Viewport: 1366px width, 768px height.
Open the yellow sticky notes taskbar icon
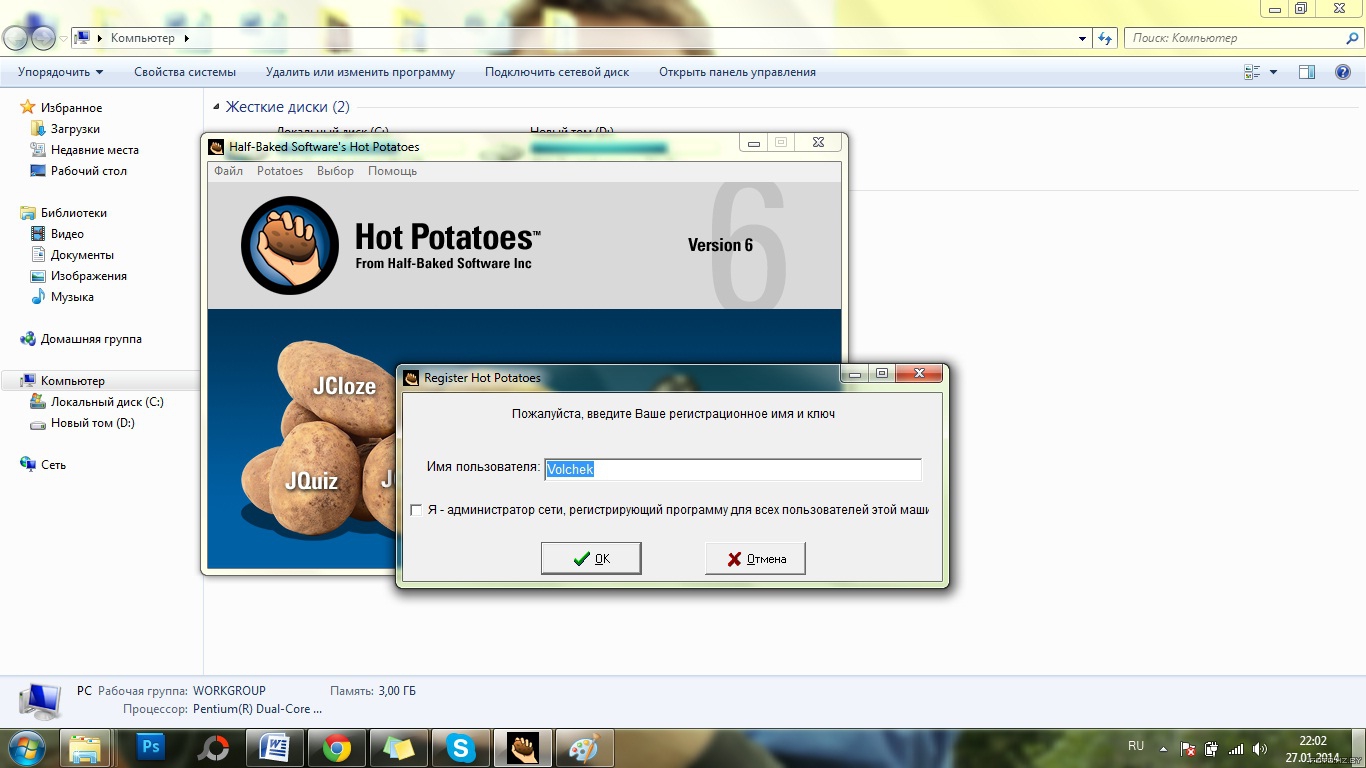pos(399,747)
